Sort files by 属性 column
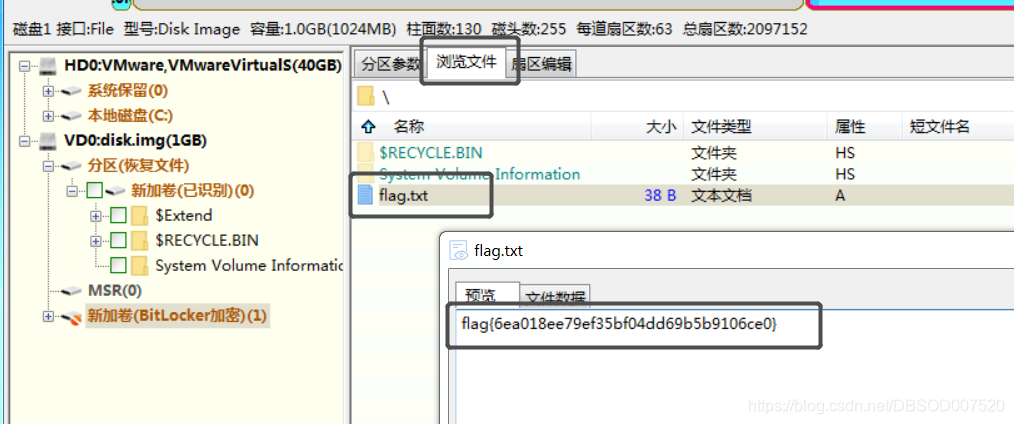 pos(850,127)
